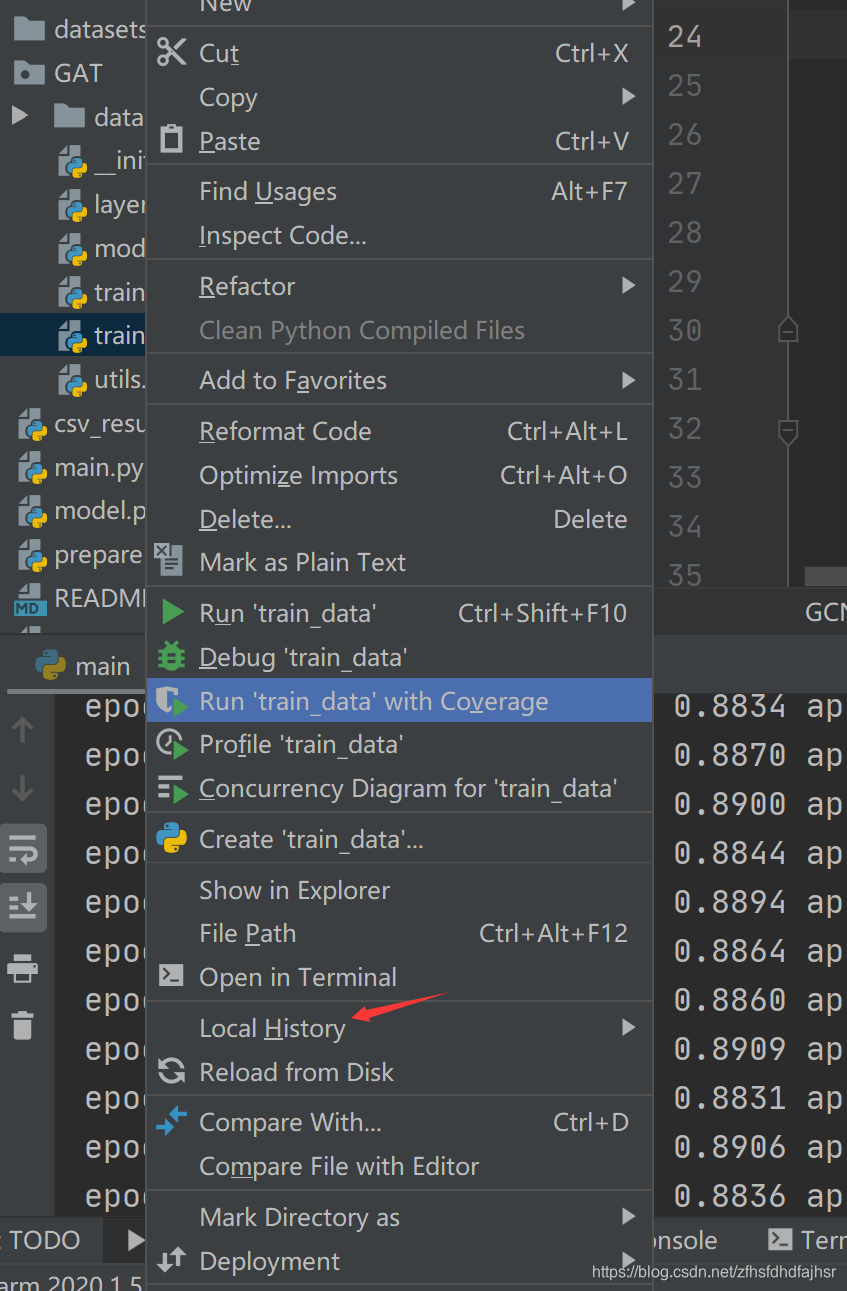847x1291 pixels.
Task: Click line number 24 in the editor gutter
Action: click(x=685, y=37)
